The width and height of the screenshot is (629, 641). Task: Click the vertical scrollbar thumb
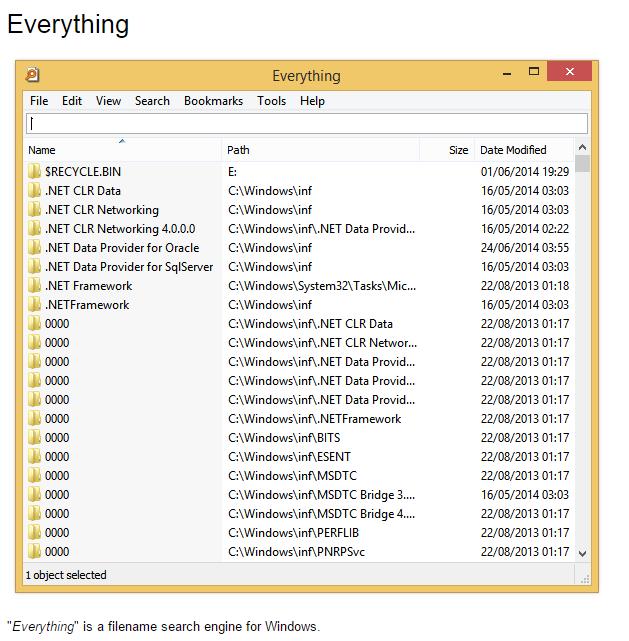tap(582, 164)
